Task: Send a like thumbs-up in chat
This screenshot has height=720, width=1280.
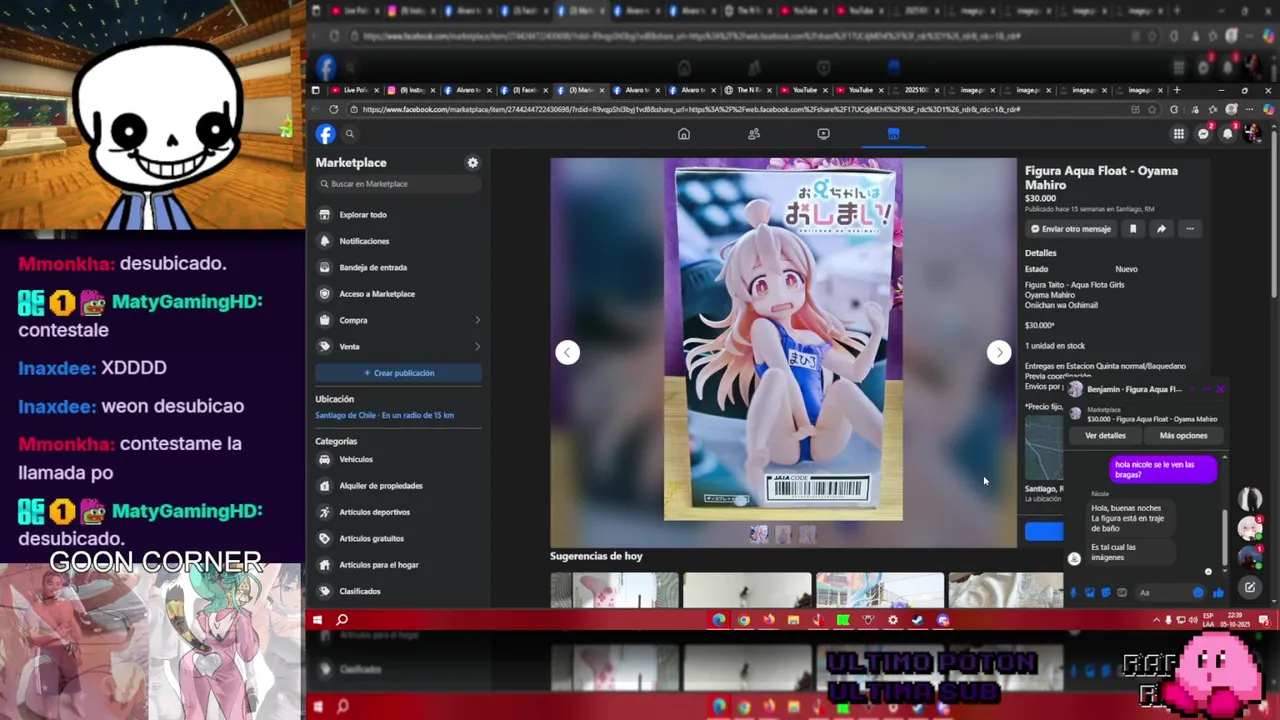Action: point(1218,592)
